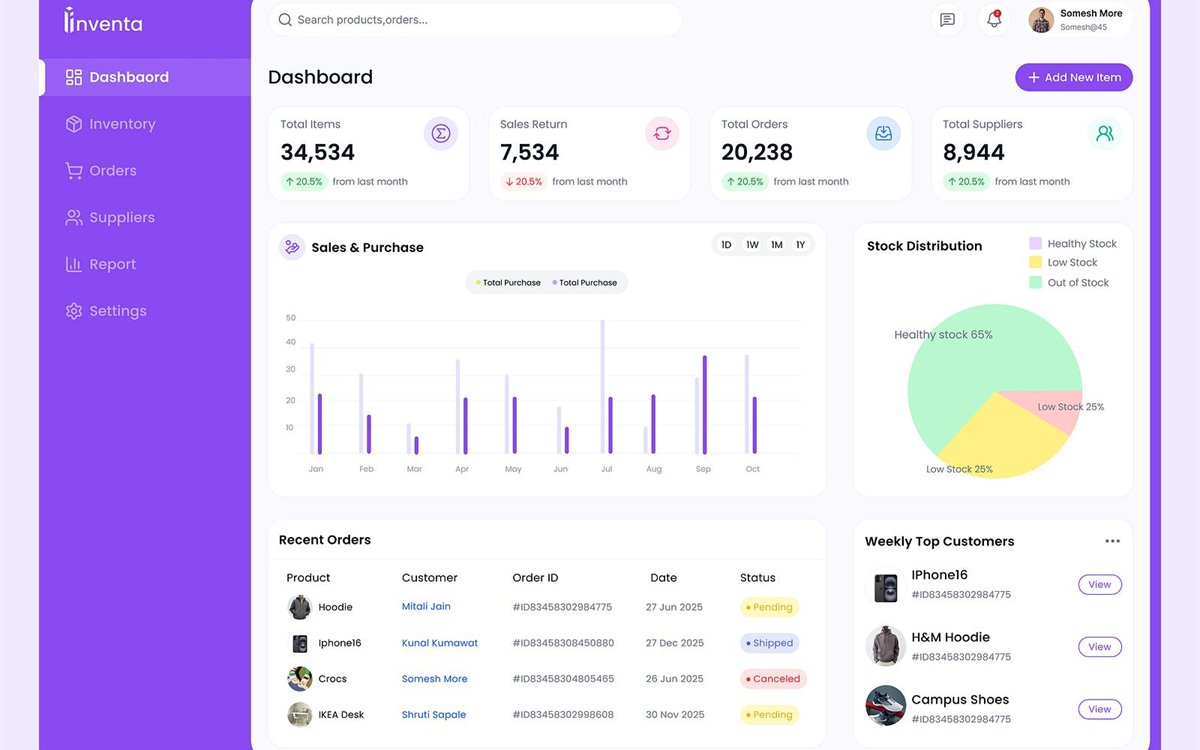Switch chart range to 1Y
Screen dimensions: 1200x750
(801, 245)
